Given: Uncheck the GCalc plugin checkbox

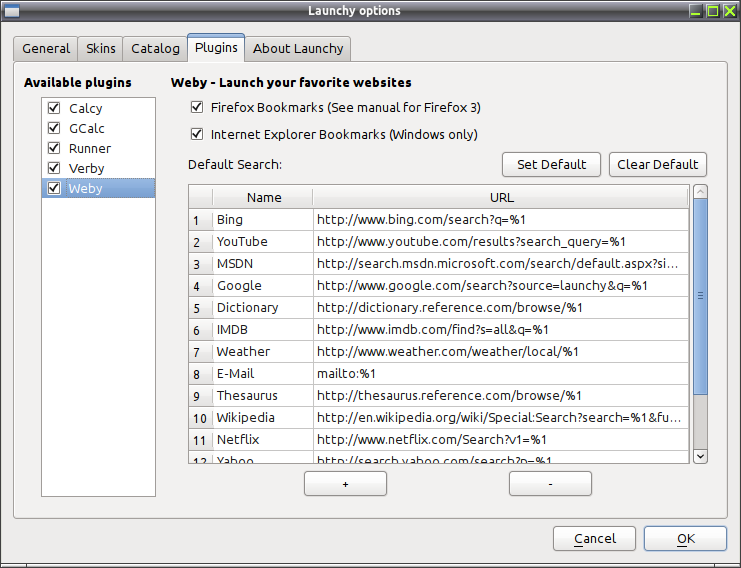Looking at the screenshot, I should [x=54, y=128].
